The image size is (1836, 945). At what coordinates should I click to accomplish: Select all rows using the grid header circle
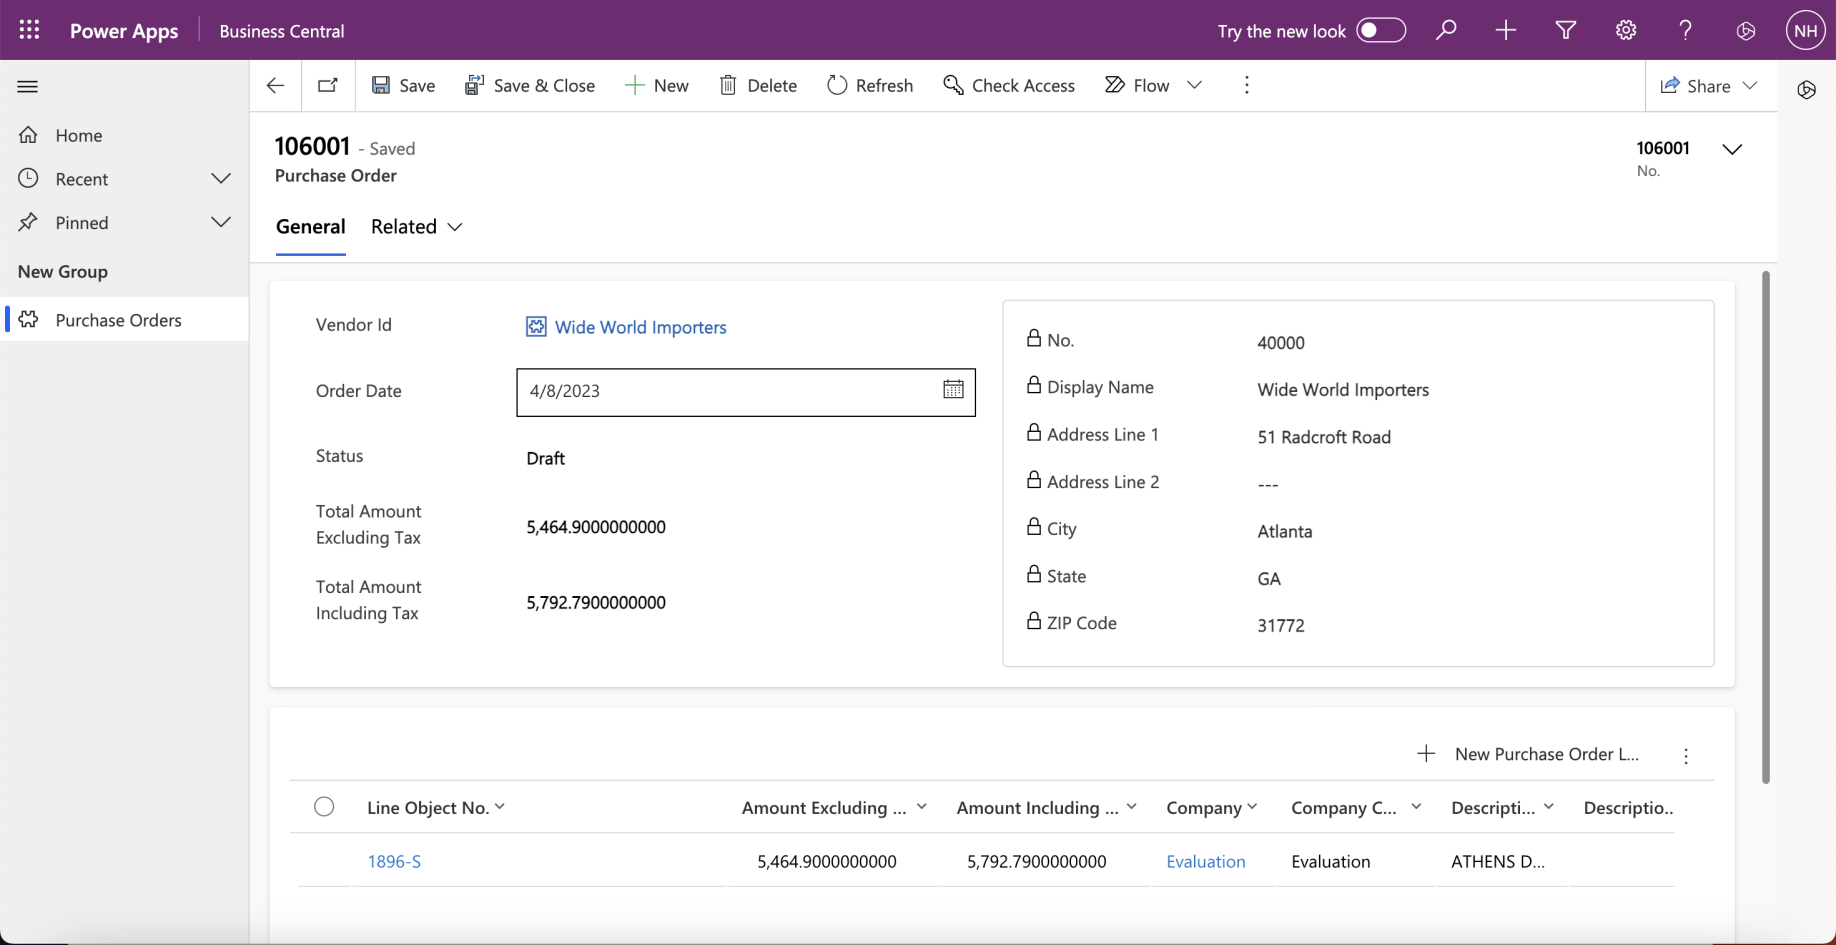(324, 807)
